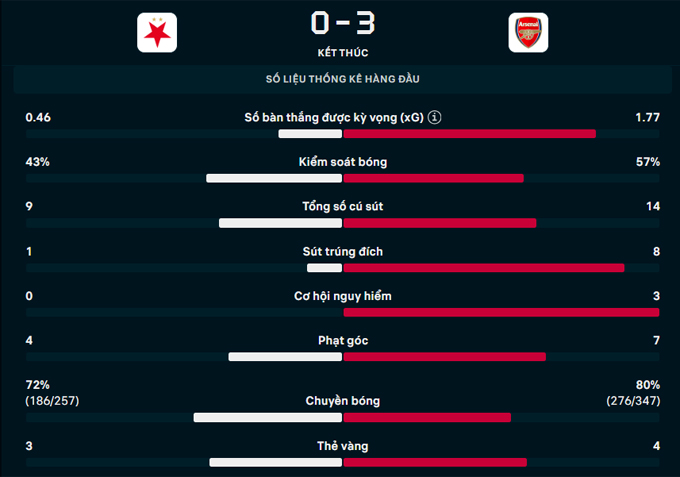This screenshot has width=680, height=477.
Task: Click the Cơ hội nguy hiểm label
Action: click(x=343, y=296)
